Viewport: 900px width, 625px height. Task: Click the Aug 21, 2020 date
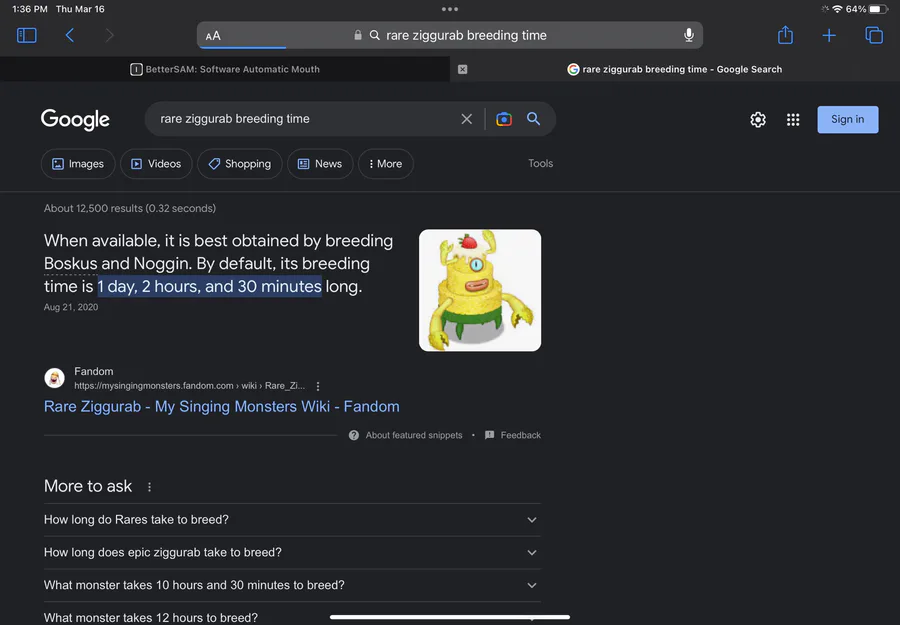[x=71, y=307]
